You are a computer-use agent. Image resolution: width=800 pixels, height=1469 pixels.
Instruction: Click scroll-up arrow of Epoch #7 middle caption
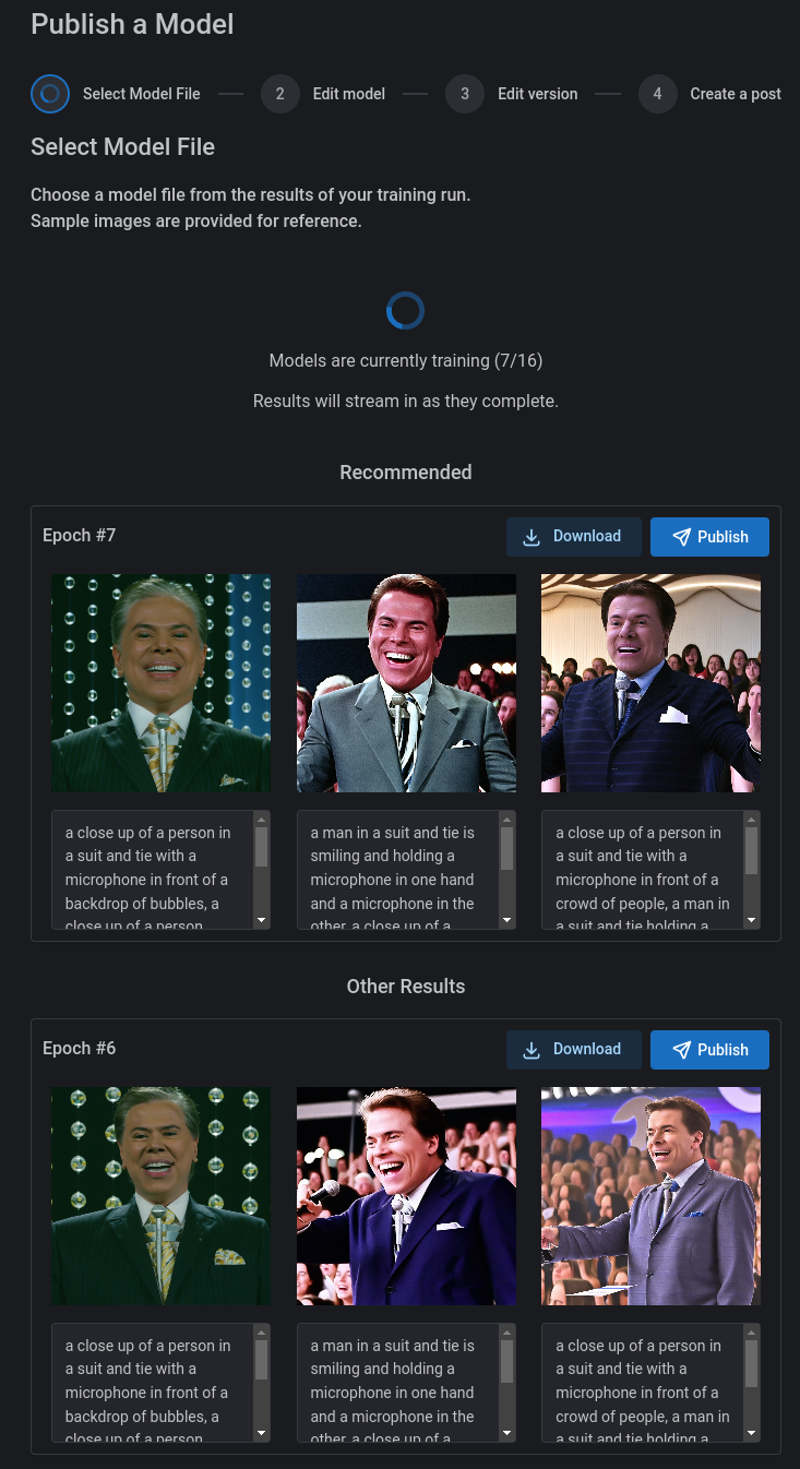[506, 820]
